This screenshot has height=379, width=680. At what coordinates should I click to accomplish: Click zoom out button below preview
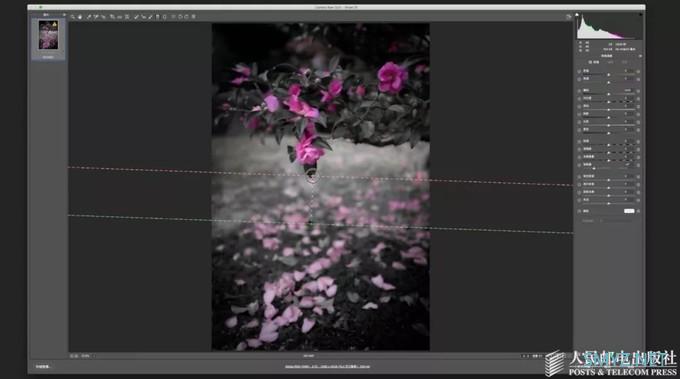click(x=72, y=356)
